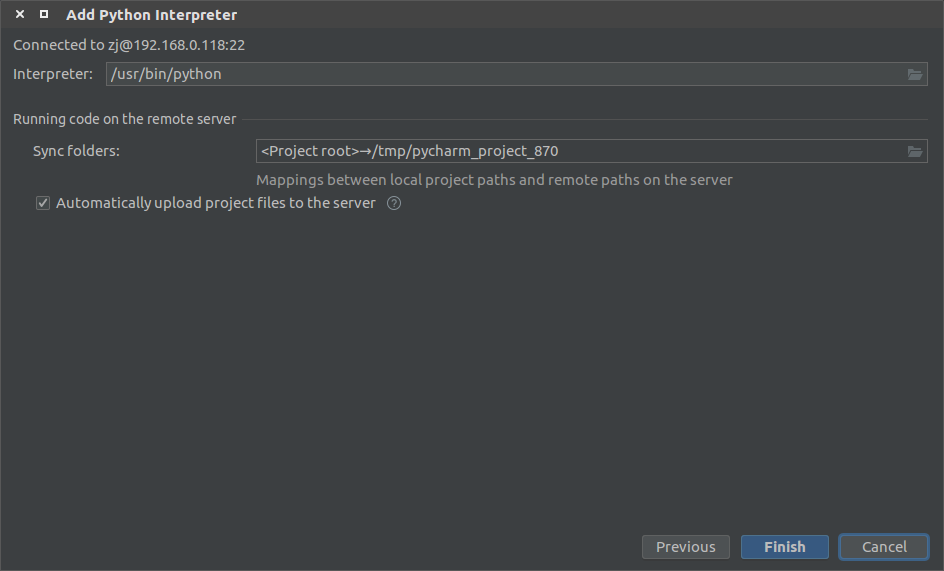This screenshot has width=944, height=571.
Task: Uncheck the automatically upload project files checkbox
Action: pos(43,204)
